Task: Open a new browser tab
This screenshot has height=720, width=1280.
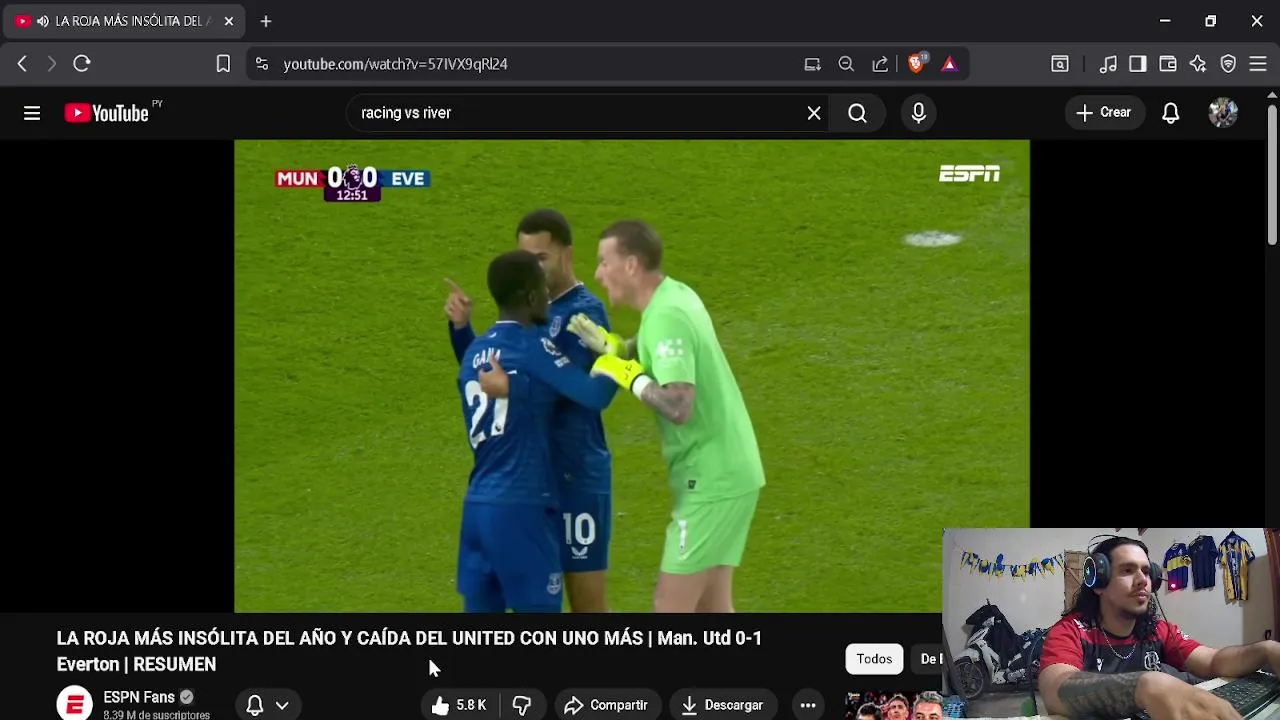Action: pos(266,21)
